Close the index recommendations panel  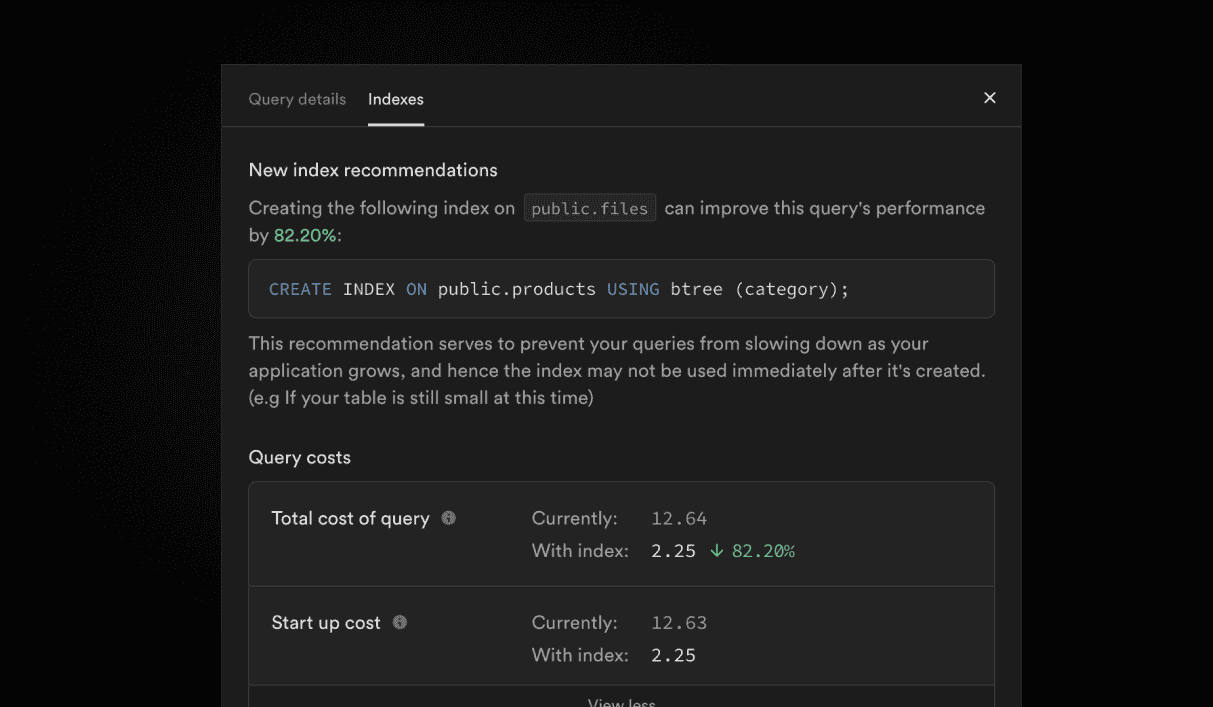tap(990, 98)
